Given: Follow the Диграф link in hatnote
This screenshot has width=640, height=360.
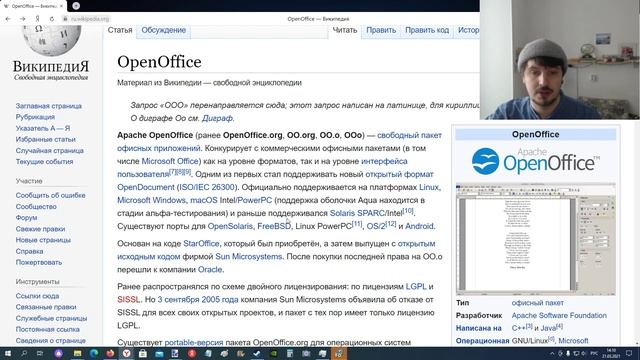Looking at the screenshot, I should [x=217, y=118].
